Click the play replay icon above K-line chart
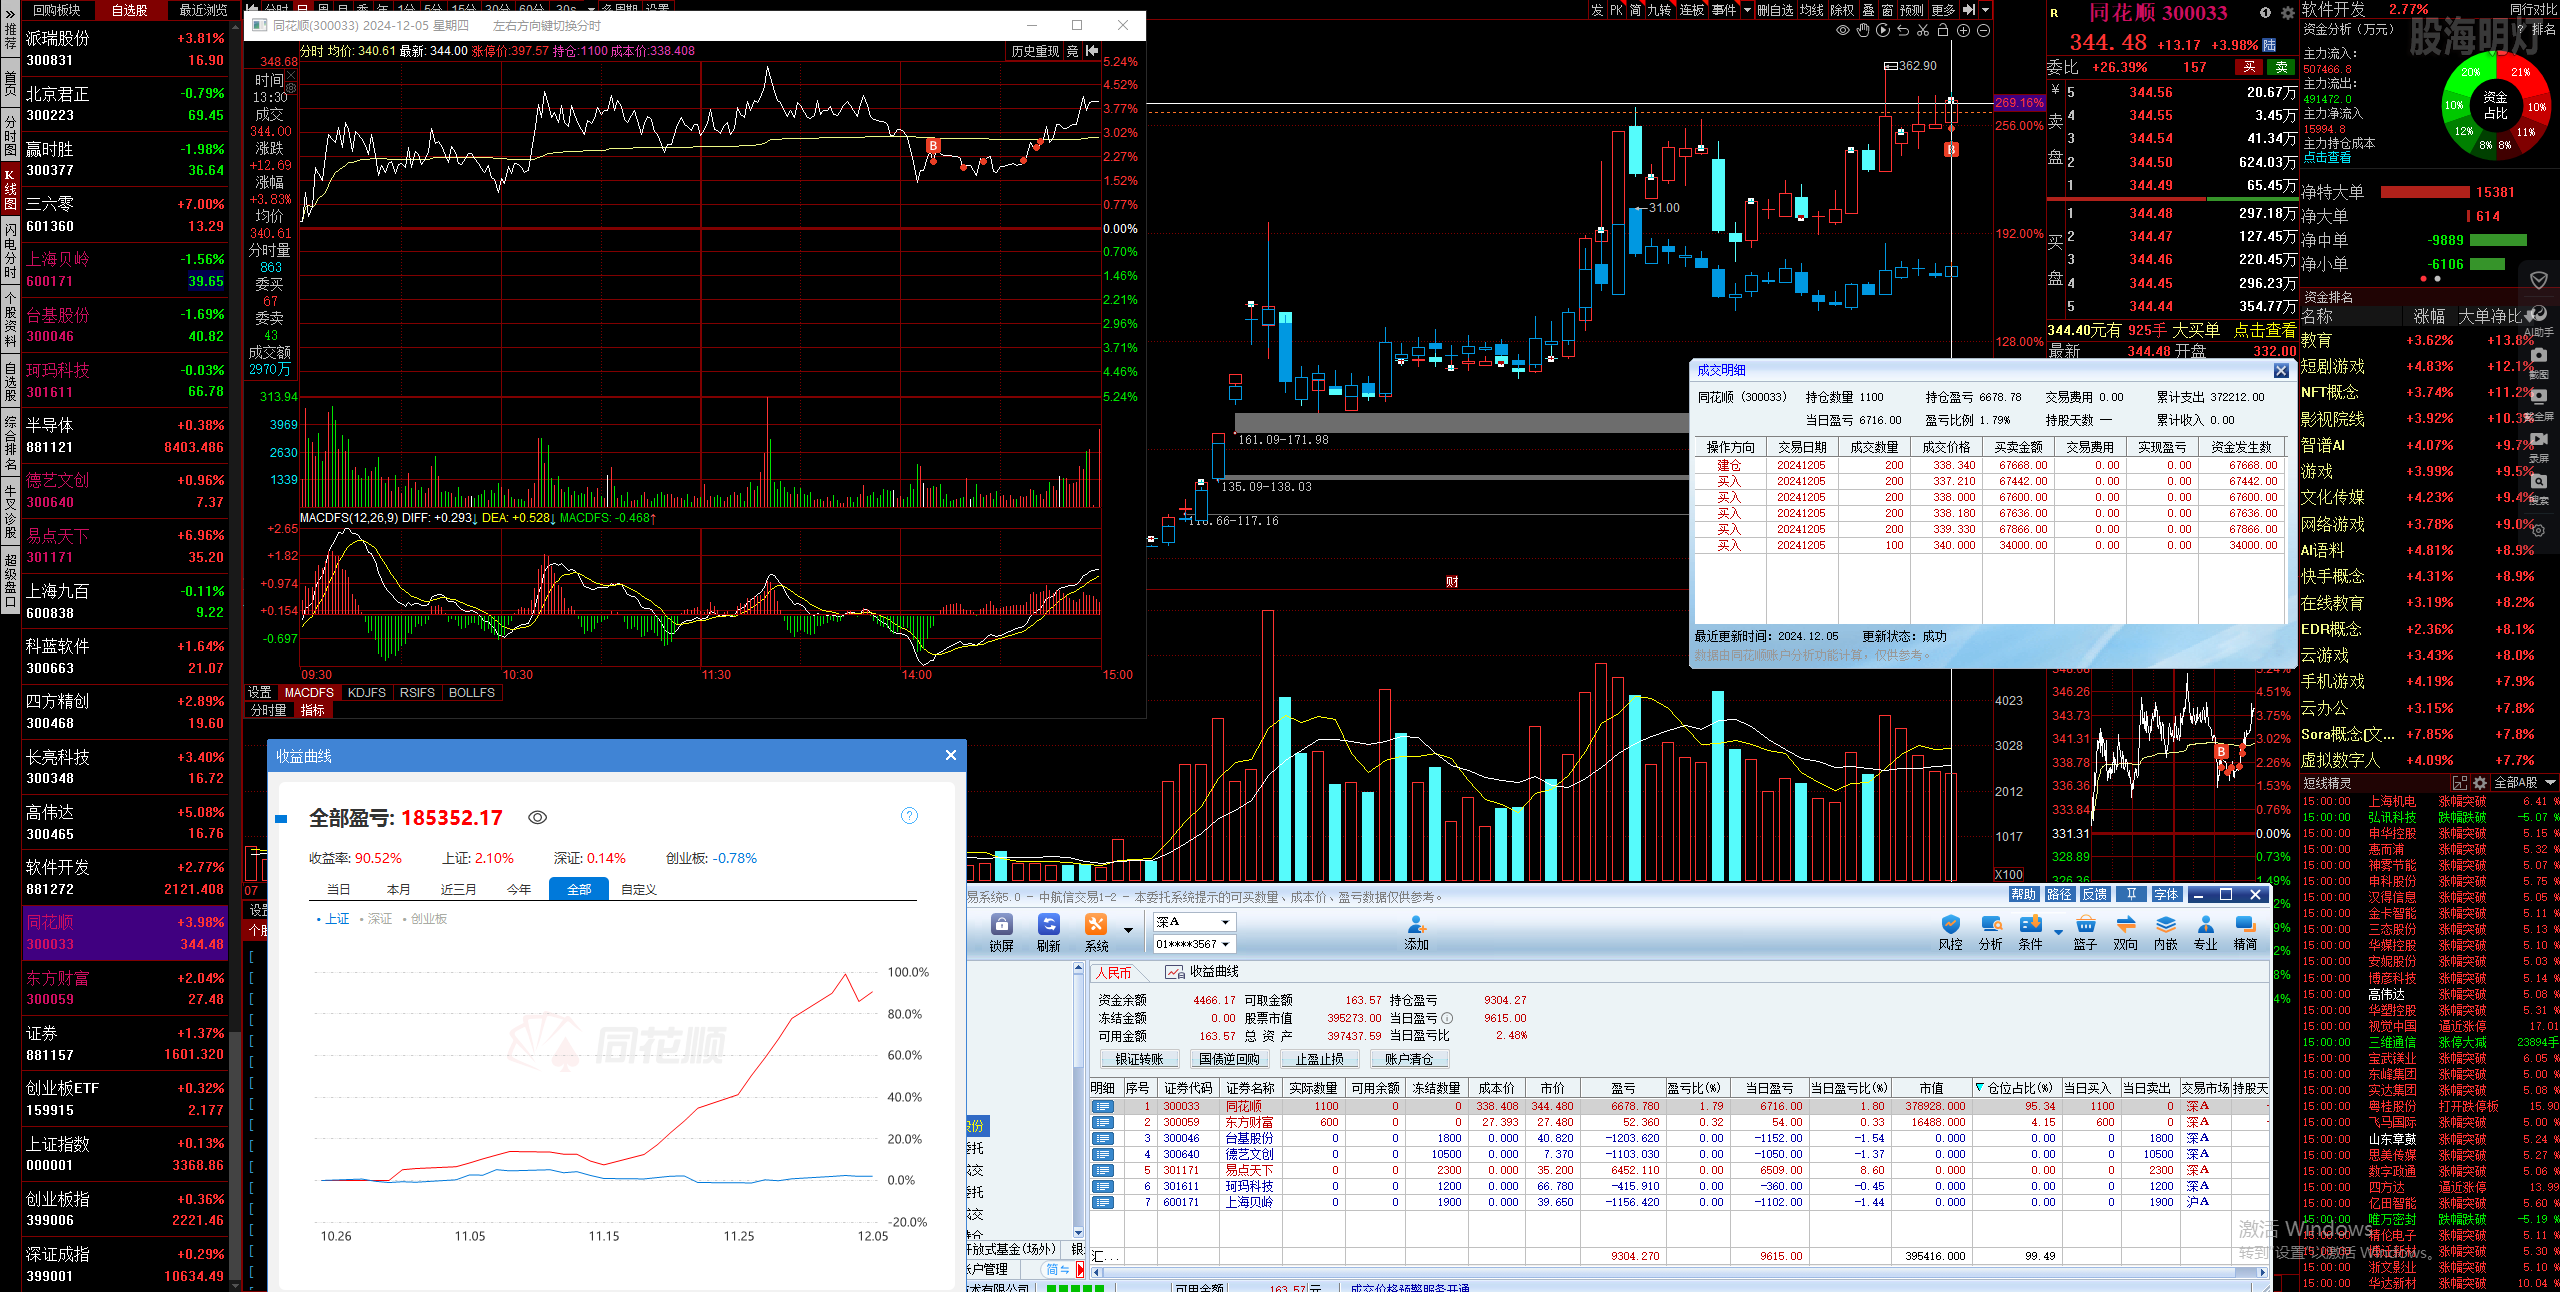2560x1292 pixels. pyautogui.click(x=1883, y=31)
